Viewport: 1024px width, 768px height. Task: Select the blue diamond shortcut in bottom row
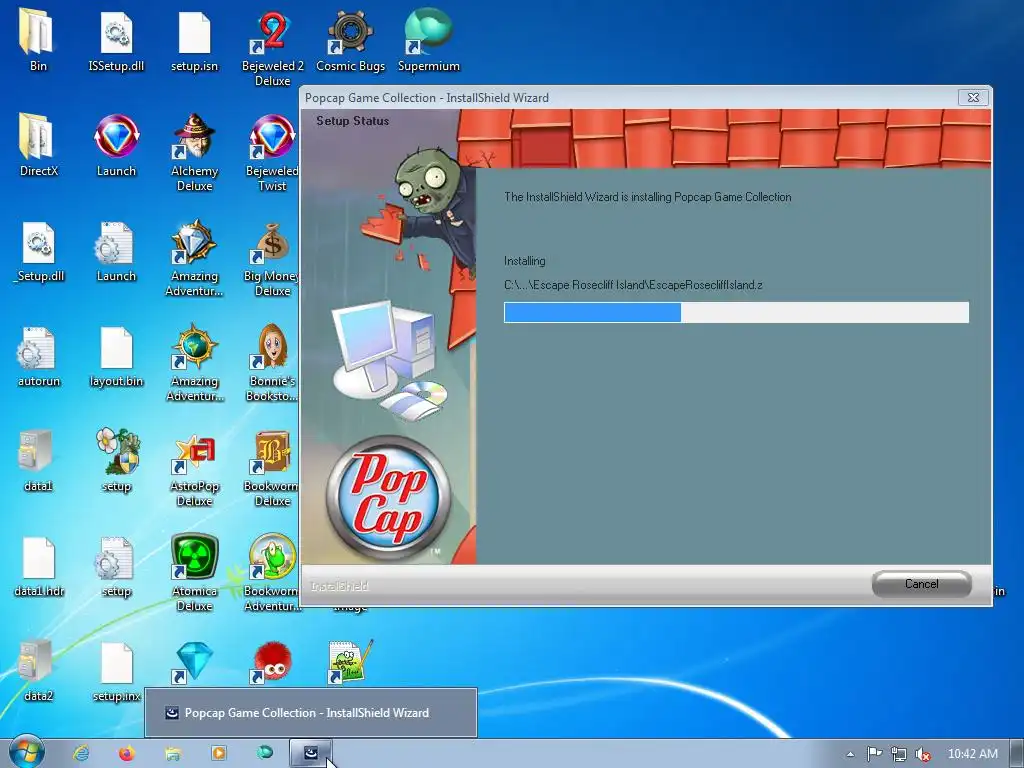tap(194, 662)
